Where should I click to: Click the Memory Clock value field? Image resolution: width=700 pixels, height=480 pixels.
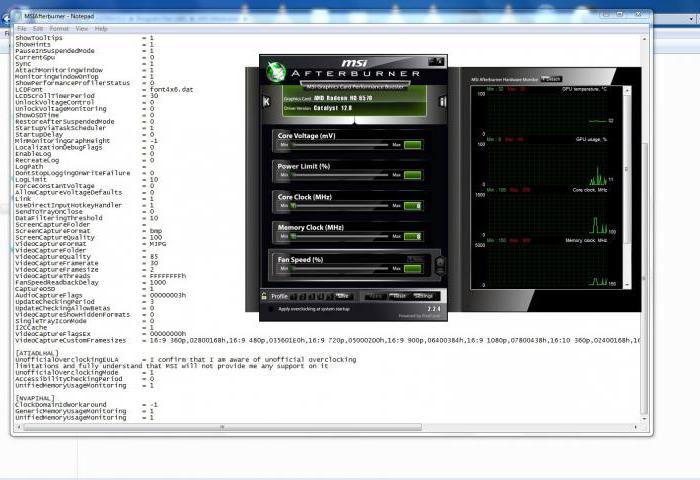point(413,238)
